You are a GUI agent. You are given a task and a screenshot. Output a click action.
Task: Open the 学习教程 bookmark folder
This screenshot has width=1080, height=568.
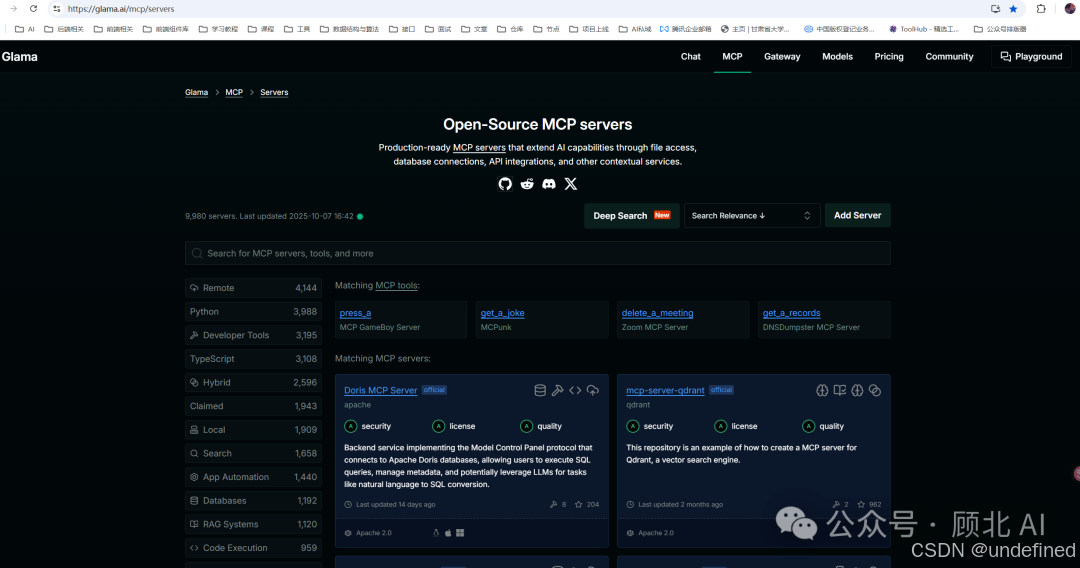tap(218, 29)
